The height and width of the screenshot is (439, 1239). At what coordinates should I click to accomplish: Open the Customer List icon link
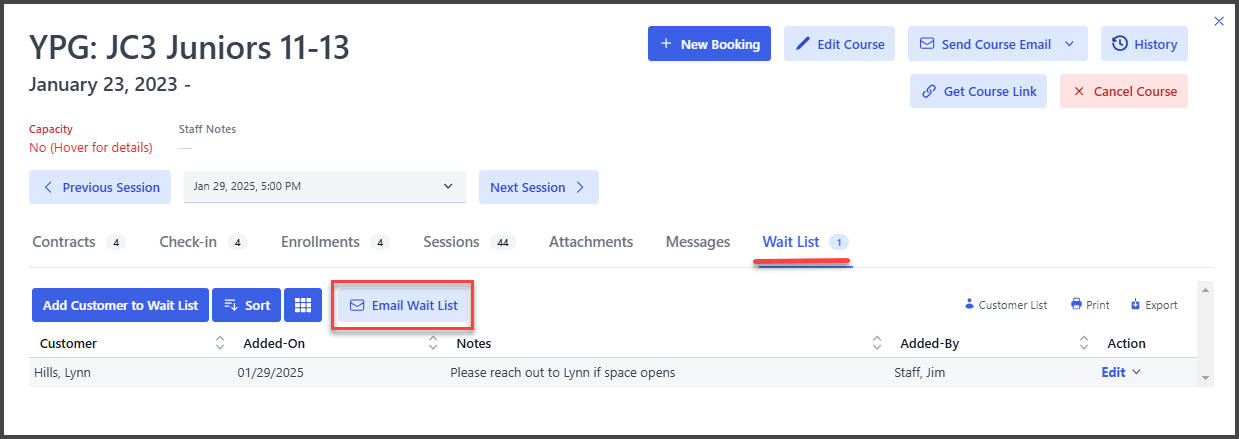click(x=1006, y=305)
